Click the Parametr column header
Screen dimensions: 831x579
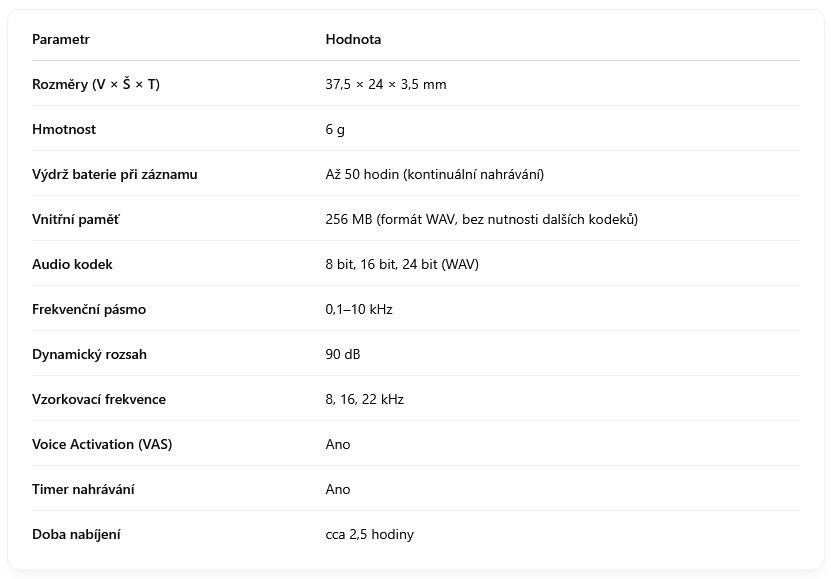pos(60,39)
